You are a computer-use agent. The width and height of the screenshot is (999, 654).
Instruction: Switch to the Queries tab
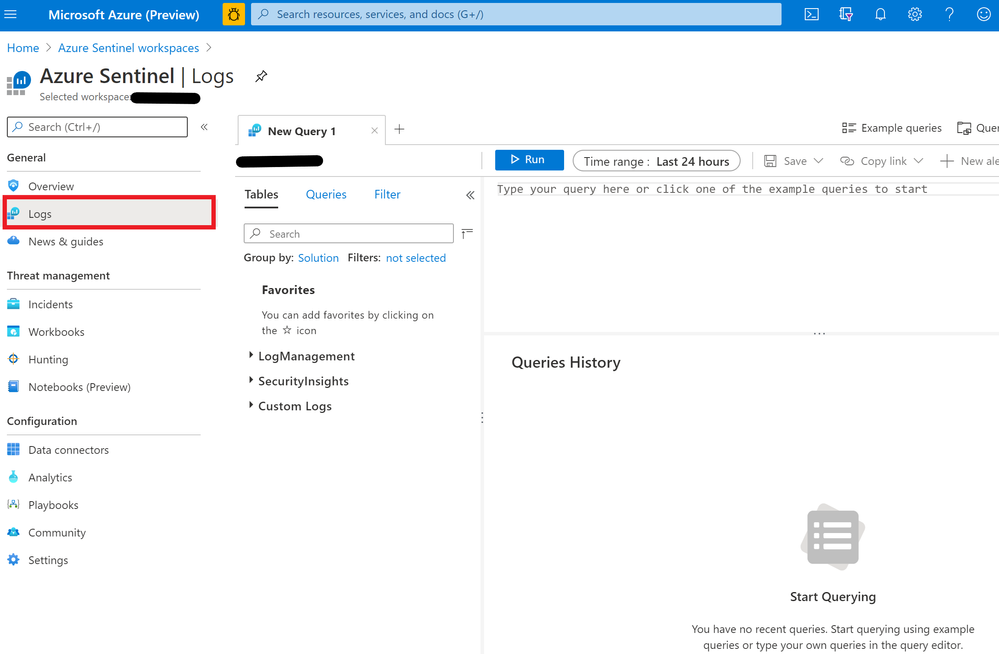click(326, 194)
